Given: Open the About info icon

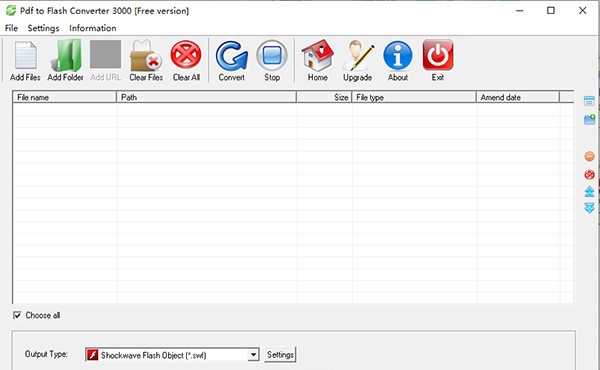Looking at the screenshot, I should pyautogui.click(x=398, y=56).
